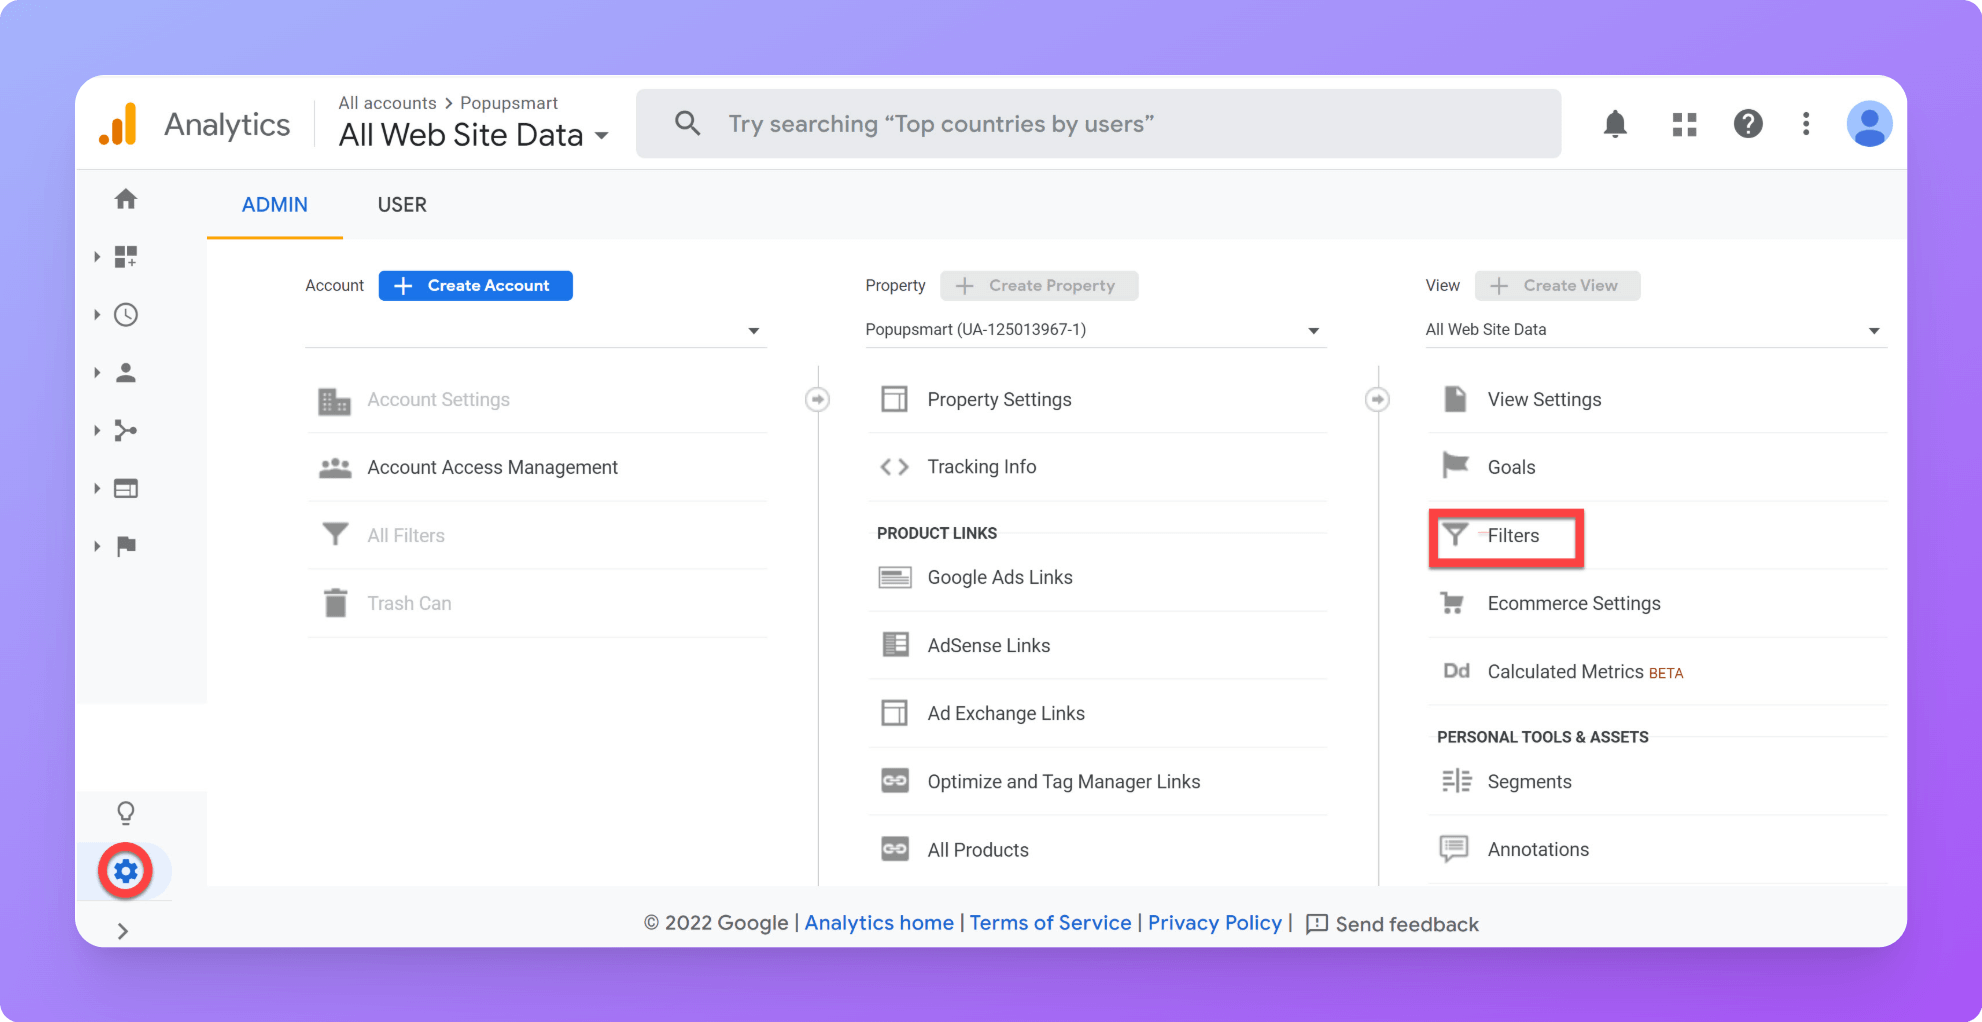Click the arrow between Property and View columns
This screenshot has height=1022, width=1982.
(1377, 400)
